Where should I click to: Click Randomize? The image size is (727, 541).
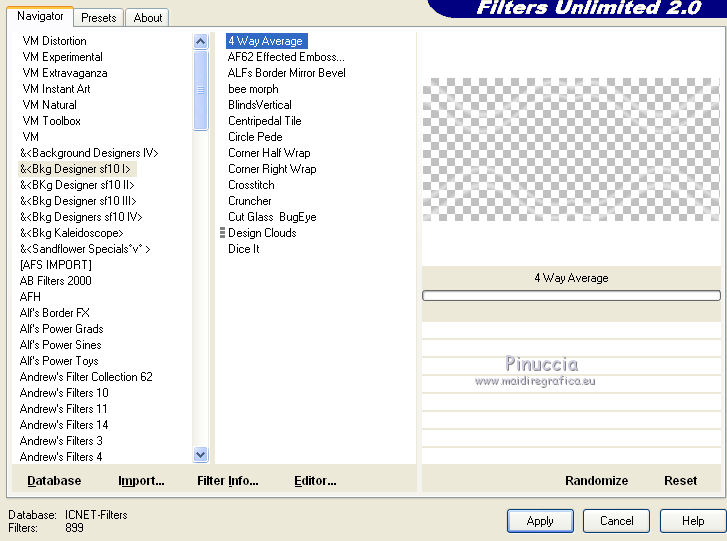[596, 481]
